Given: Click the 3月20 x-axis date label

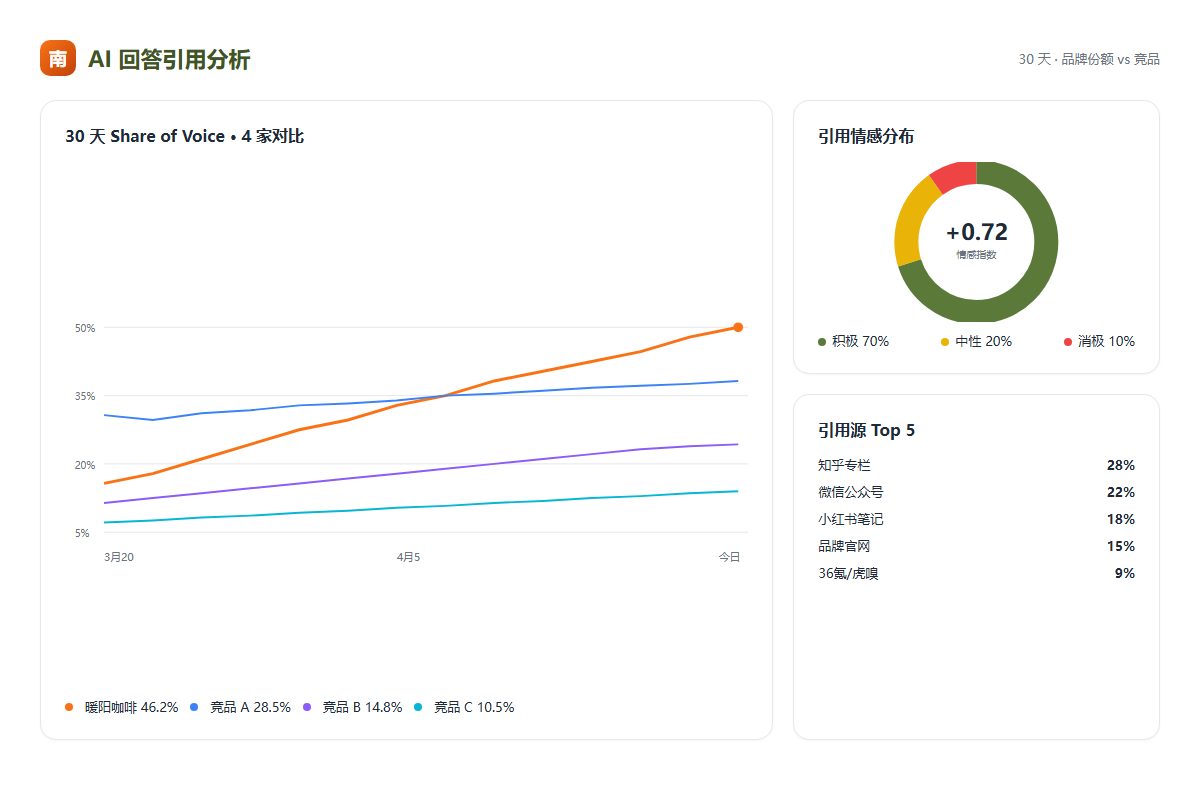Looking at the screenshot, I should (x=119, y=557).
